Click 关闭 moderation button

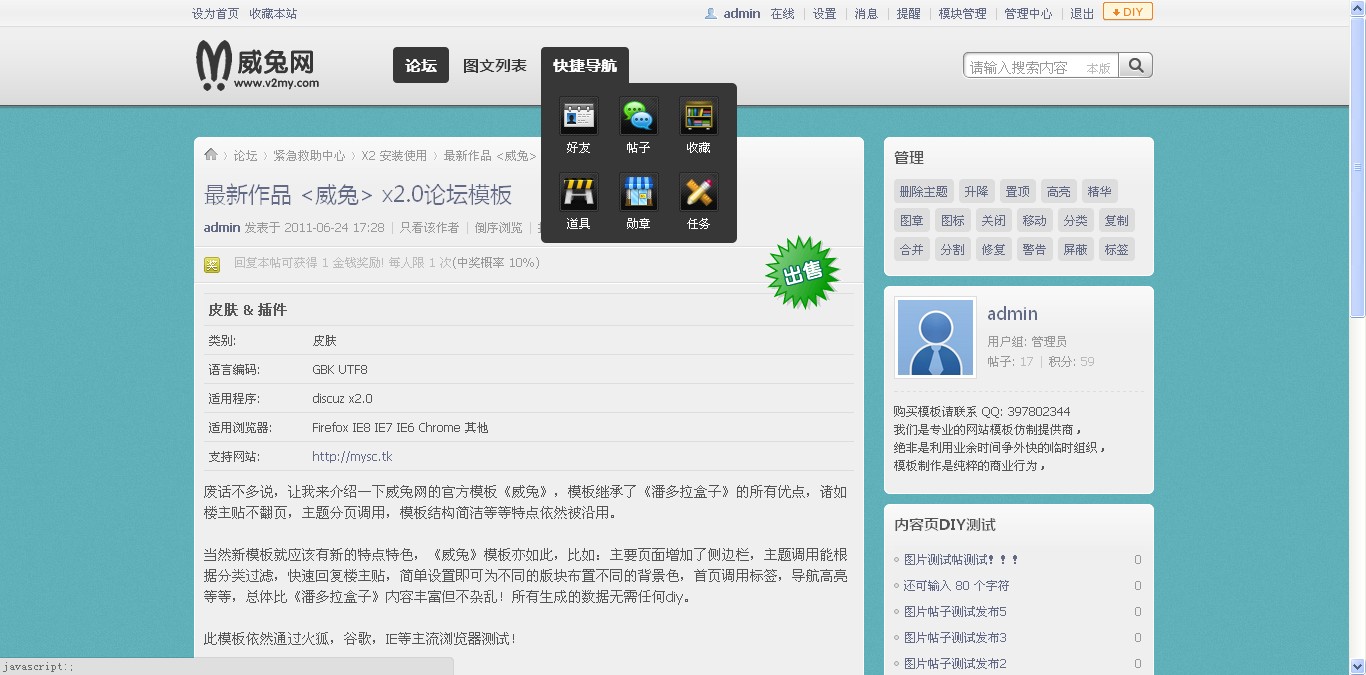[x=994, y=221]
